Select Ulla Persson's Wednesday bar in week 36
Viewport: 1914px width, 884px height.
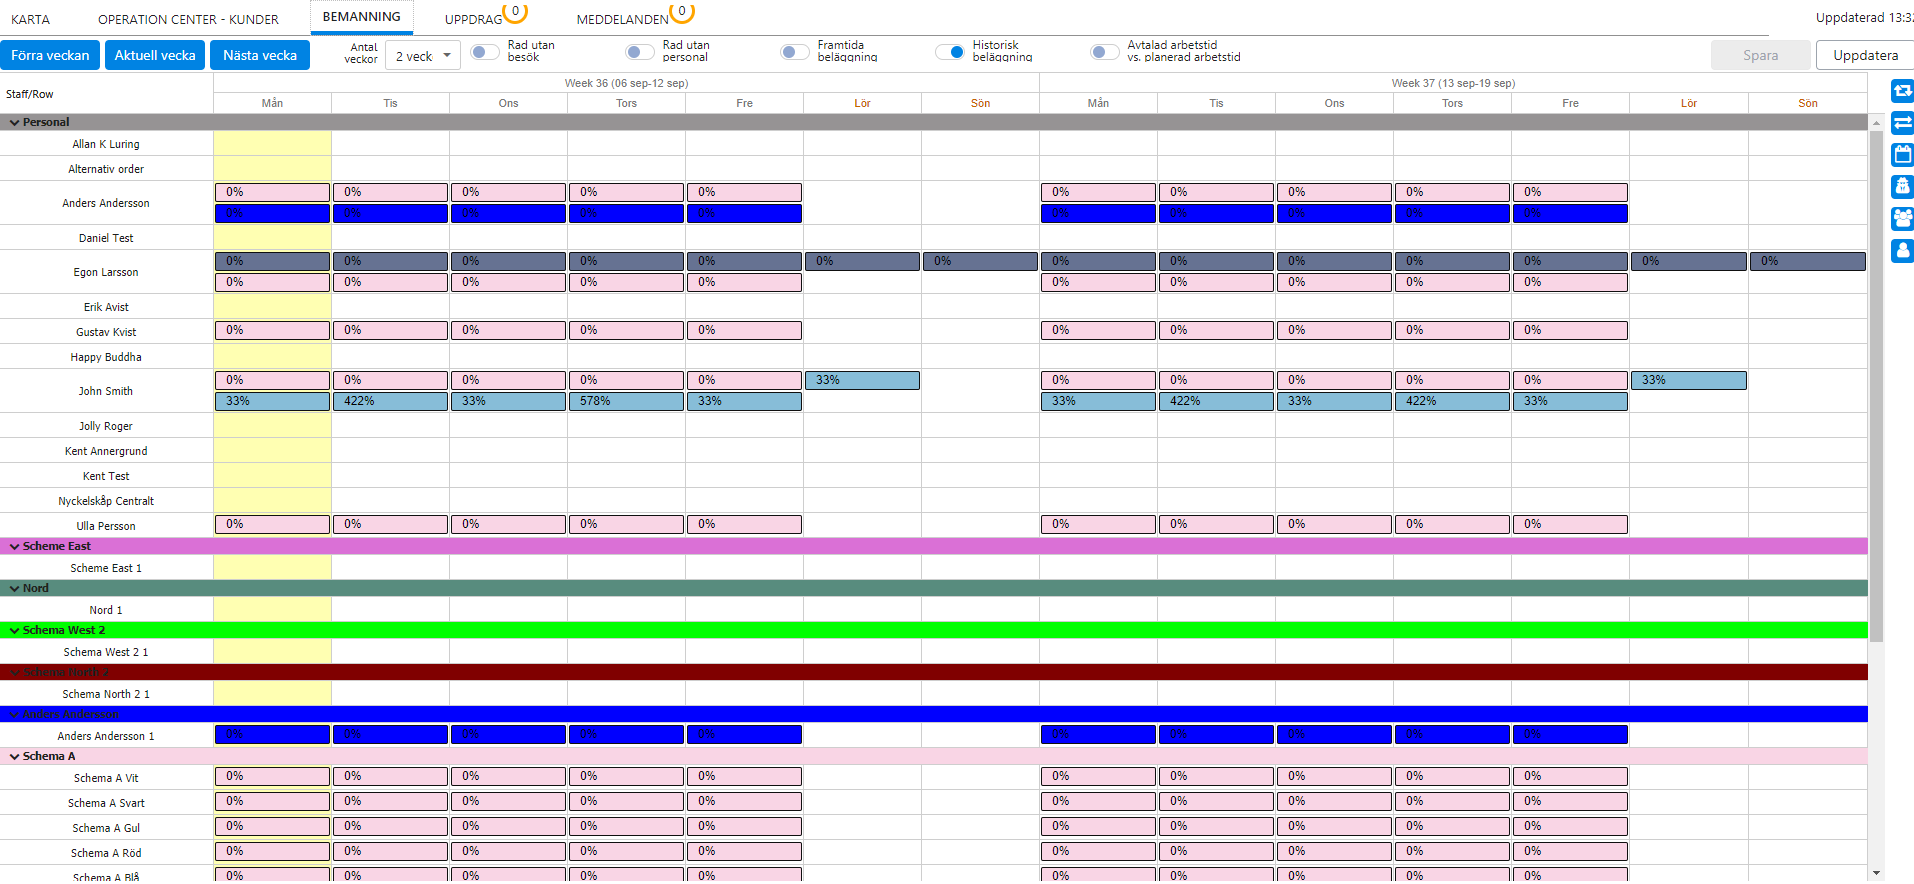(x=508, y=524)
